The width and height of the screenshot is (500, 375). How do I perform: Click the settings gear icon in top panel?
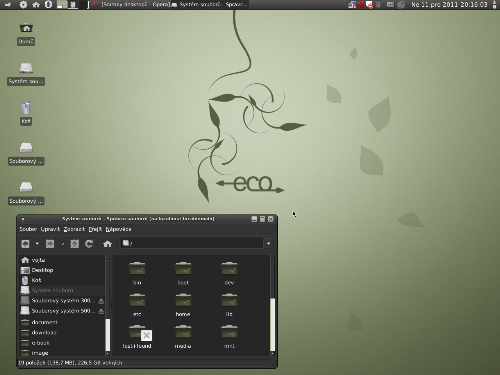[23, 5]
